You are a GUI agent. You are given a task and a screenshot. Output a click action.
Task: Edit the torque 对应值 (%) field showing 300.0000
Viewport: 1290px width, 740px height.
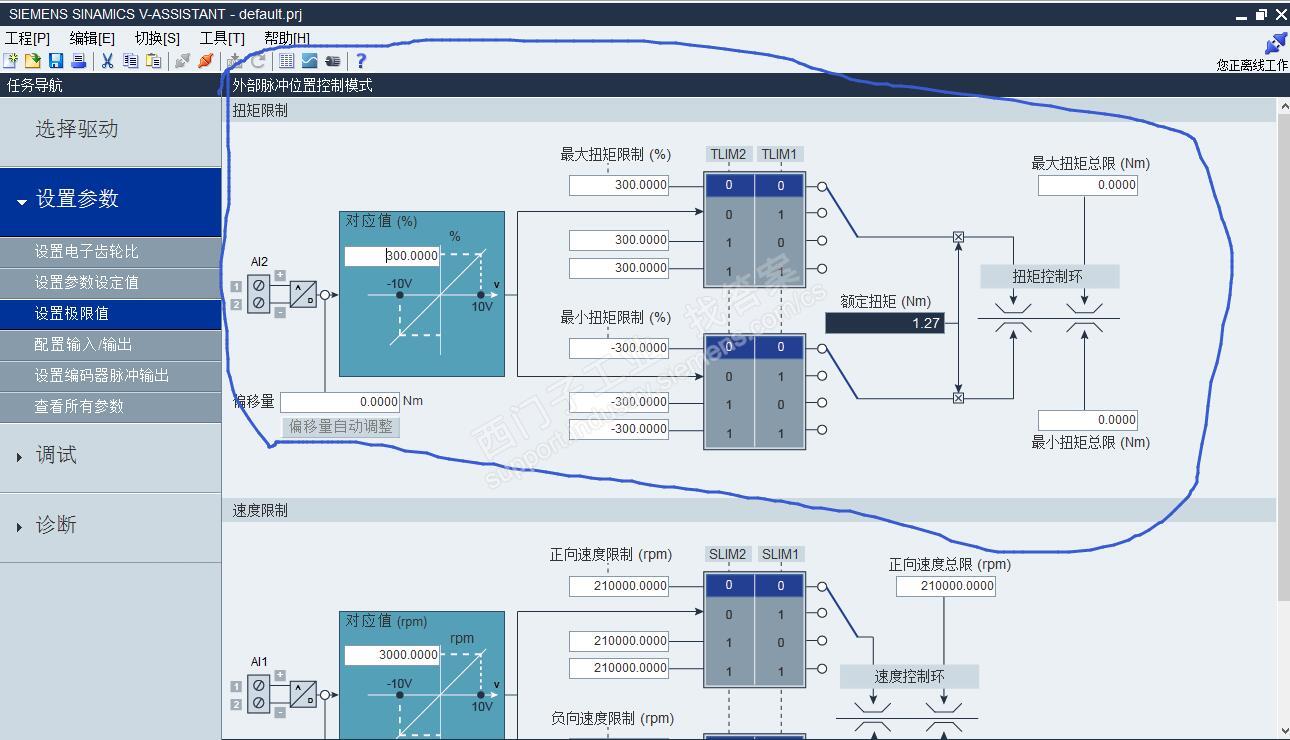click(x=392, y=256)
